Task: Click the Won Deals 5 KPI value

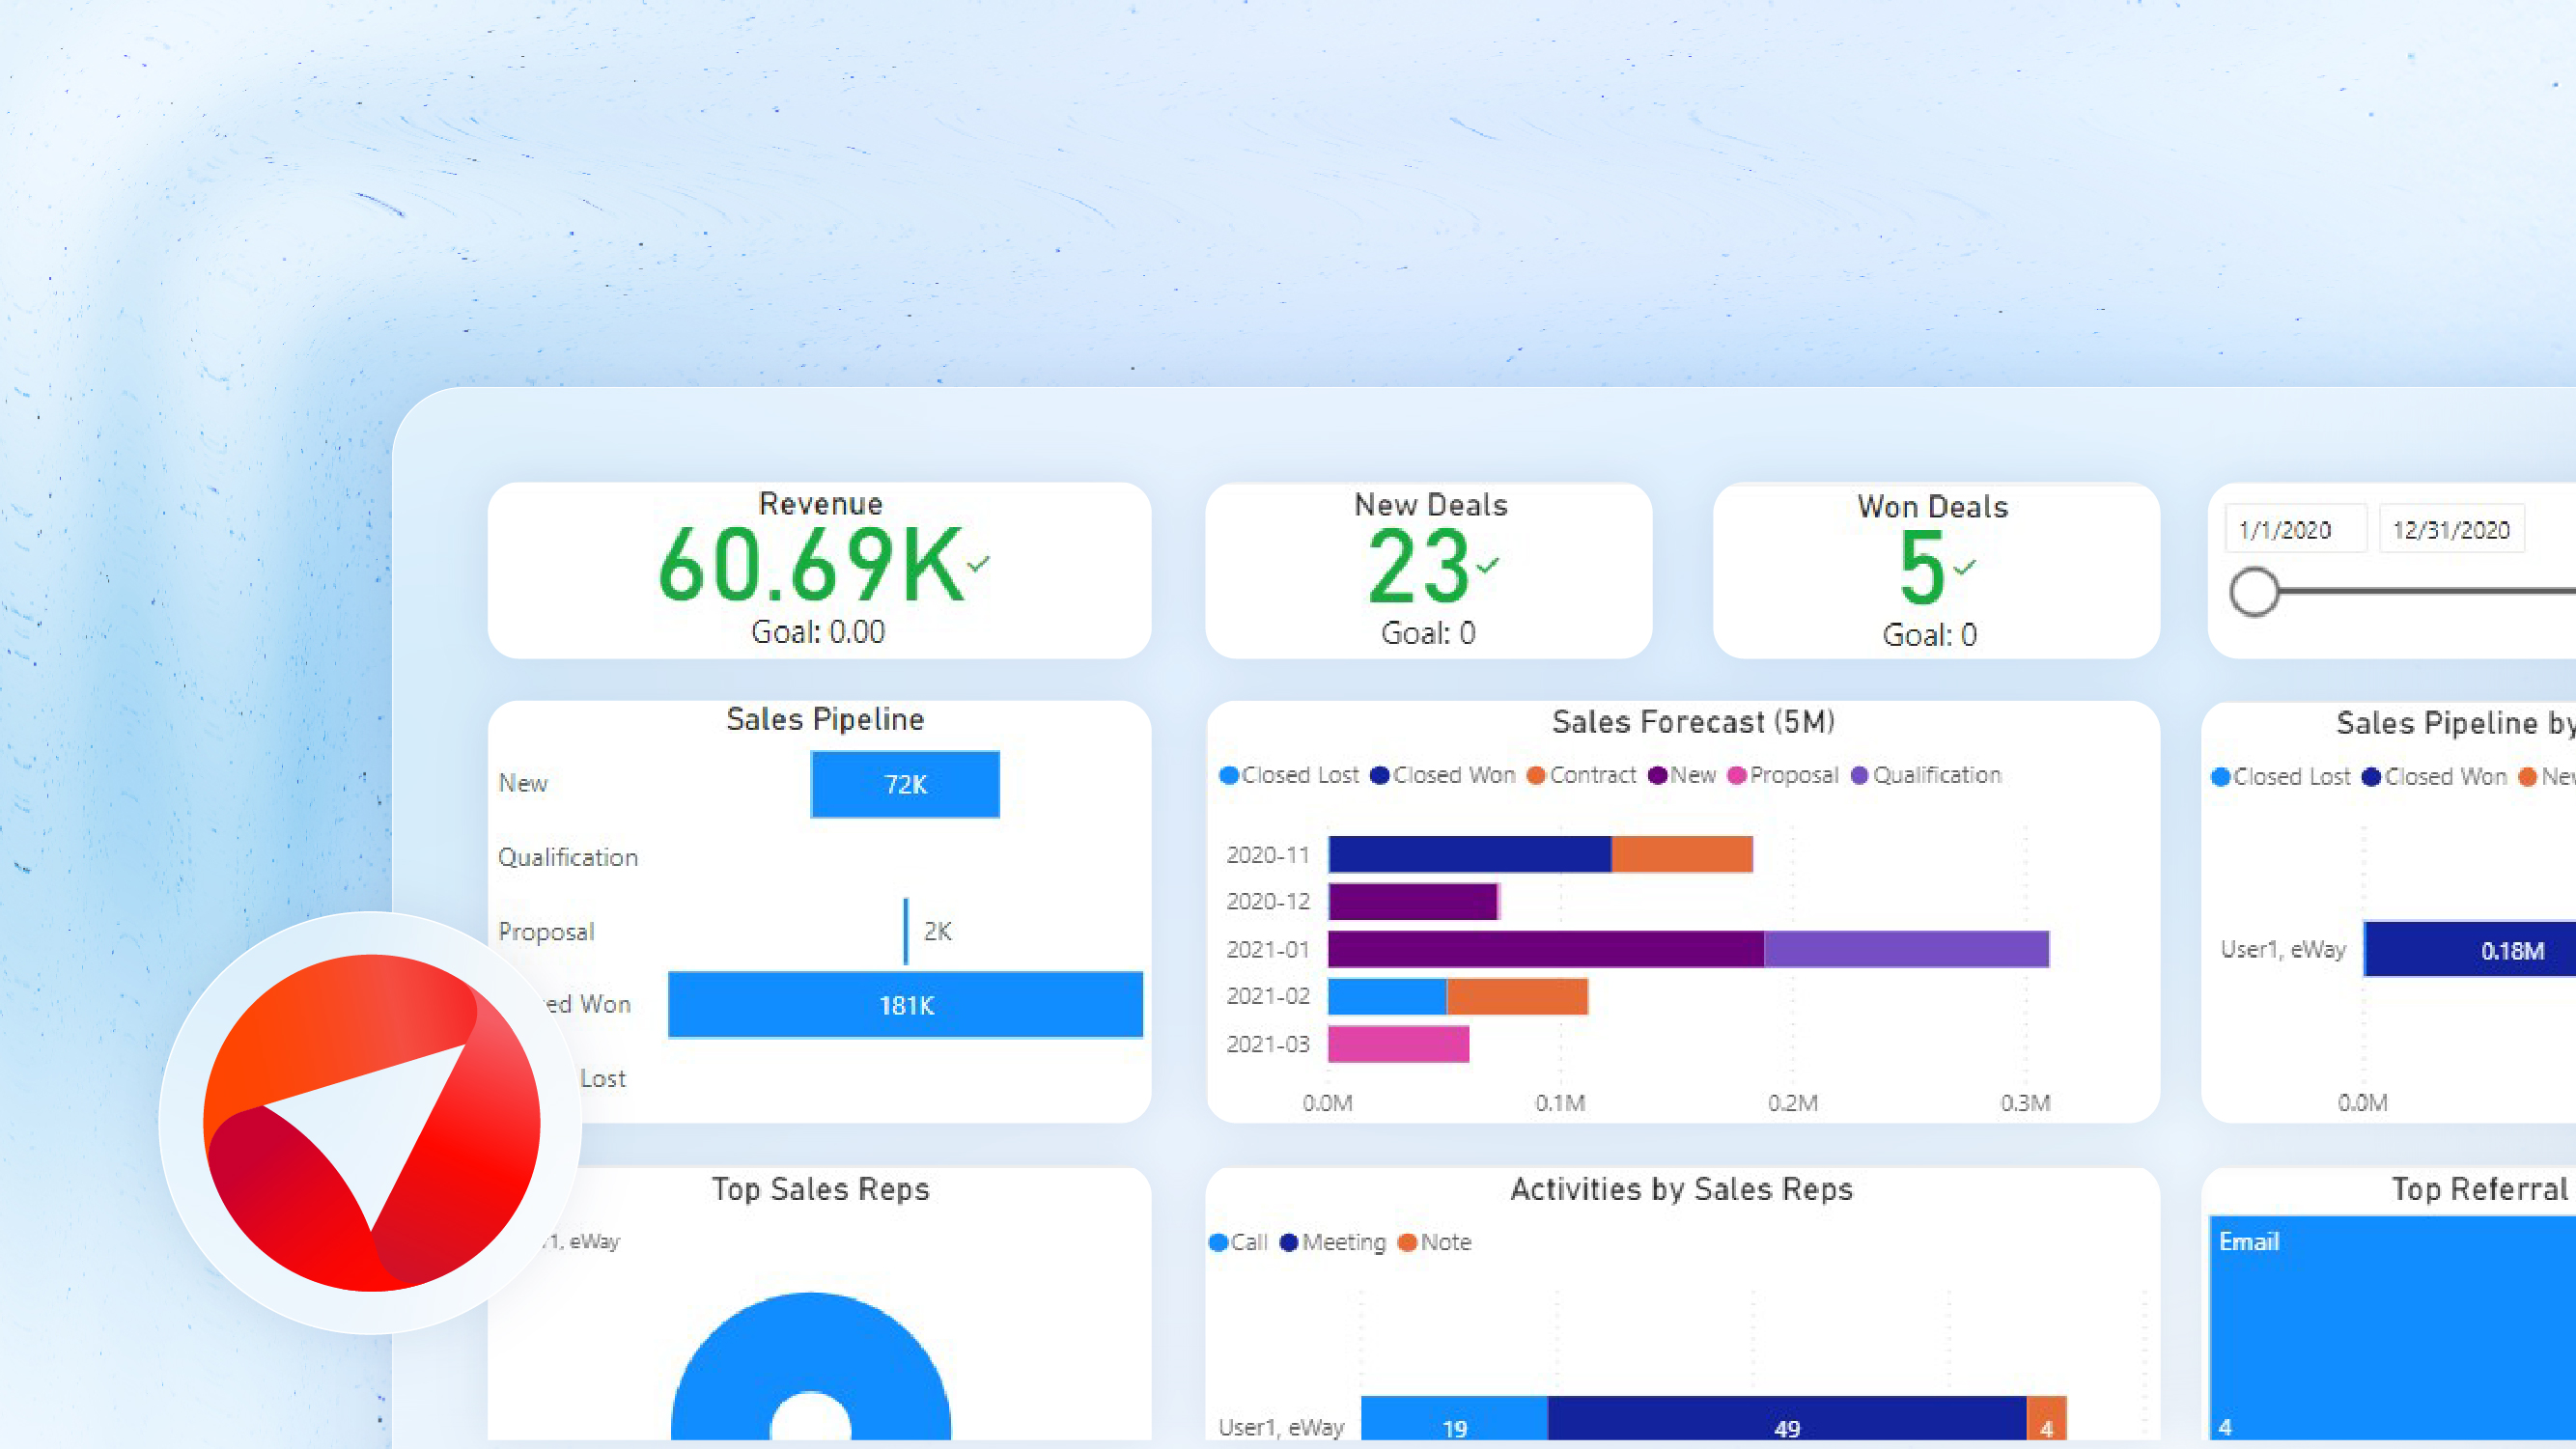Action: [1921, 569]
